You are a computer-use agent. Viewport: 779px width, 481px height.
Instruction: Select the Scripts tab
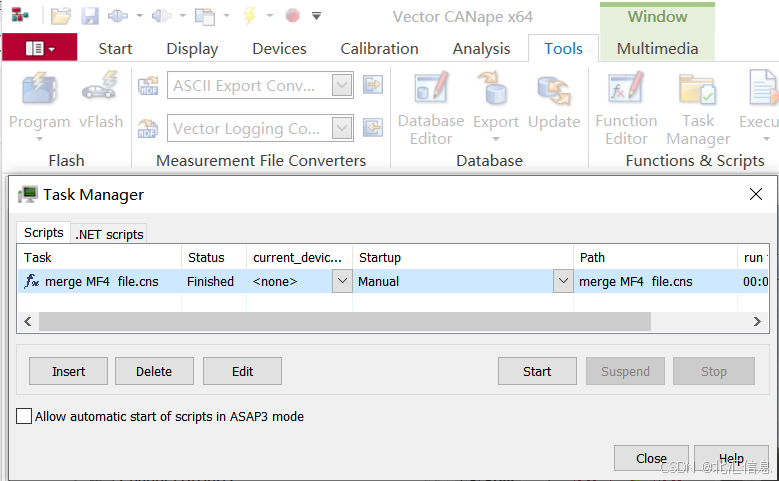pyautogui.click(x=44, y=233)
